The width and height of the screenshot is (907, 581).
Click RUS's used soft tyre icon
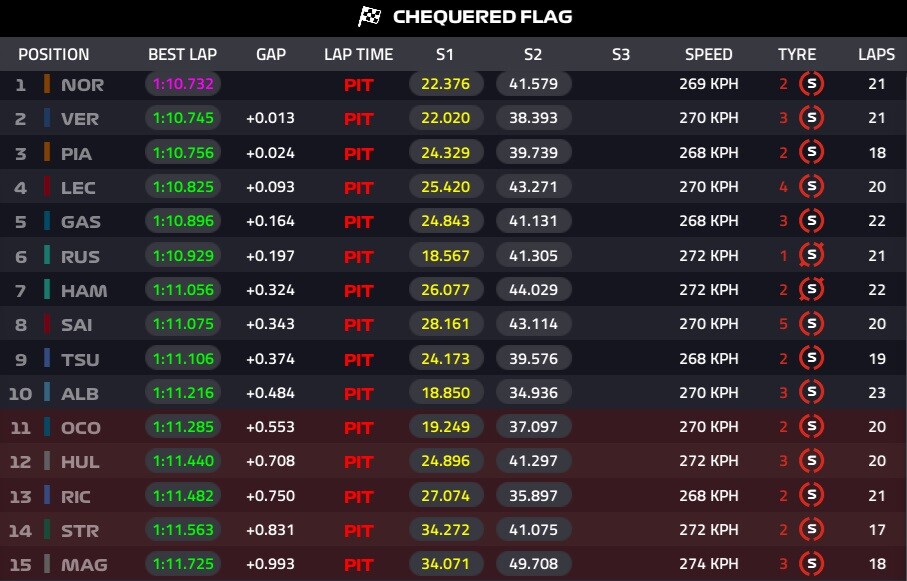[812, 255]
